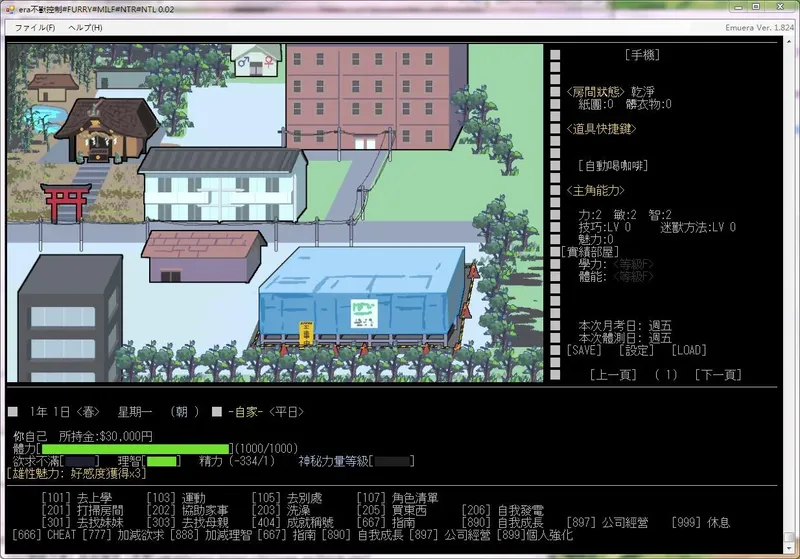Go to previous page with [上一頁]
Screen dimensions: 800x559
pos(613,375)
